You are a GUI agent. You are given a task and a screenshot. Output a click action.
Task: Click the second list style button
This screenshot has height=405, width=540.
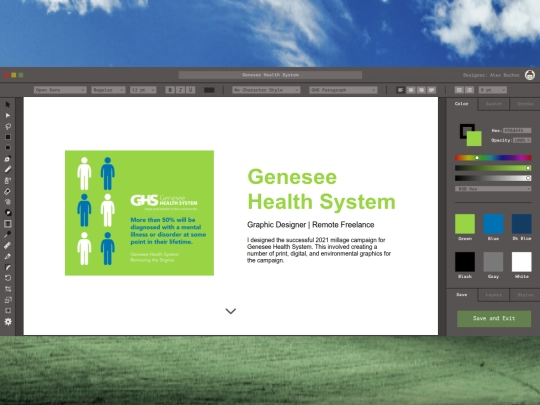[x=469, y=90]
